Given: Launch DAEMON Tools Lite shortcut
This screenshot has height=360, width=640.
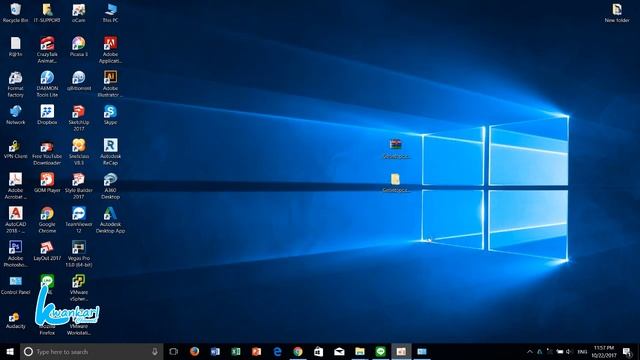Looking at the screenshot, I should (x=47, y=84).
